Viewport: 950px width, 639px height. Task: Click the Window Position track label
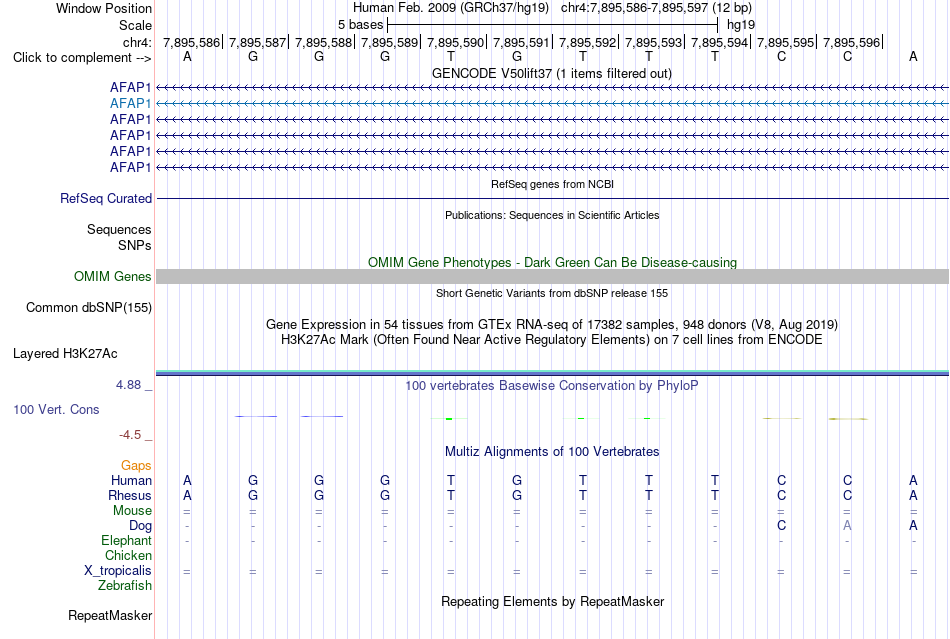tap(104, 8)
